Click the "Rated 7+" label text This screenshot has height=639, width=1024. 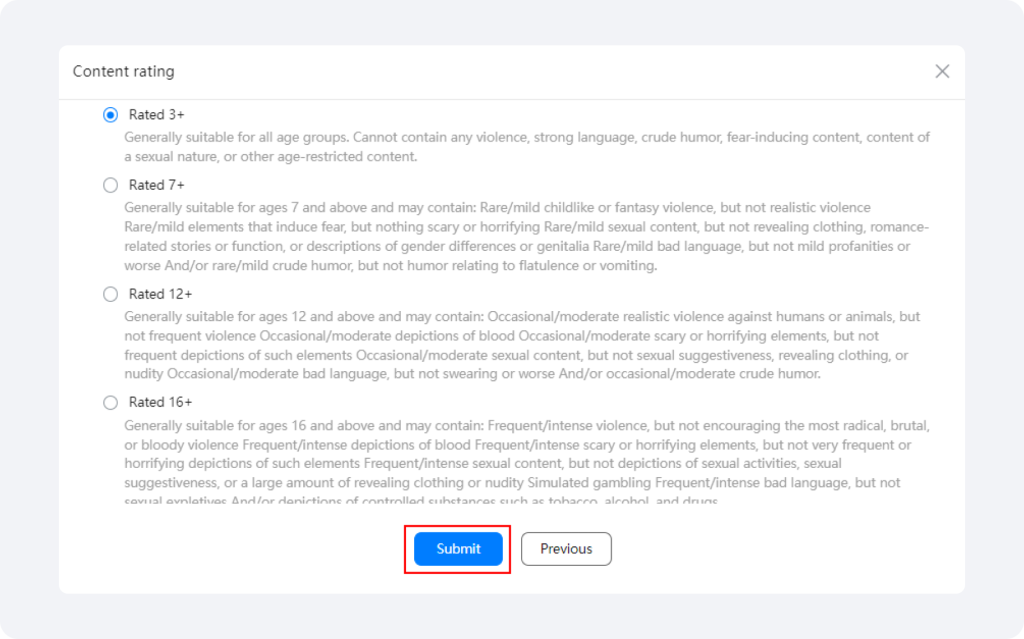(157, 185)
